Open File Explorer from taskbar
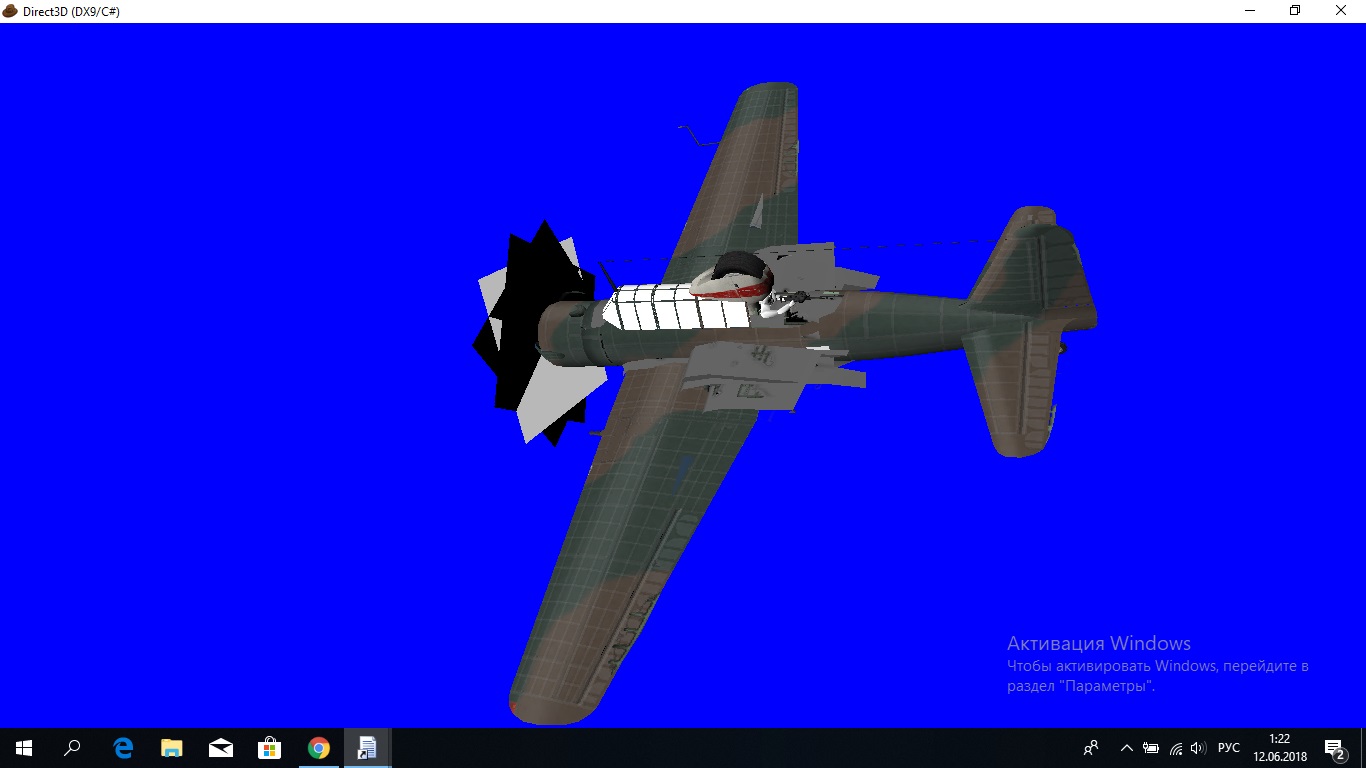1366x768 pixels. click(172, 748)
